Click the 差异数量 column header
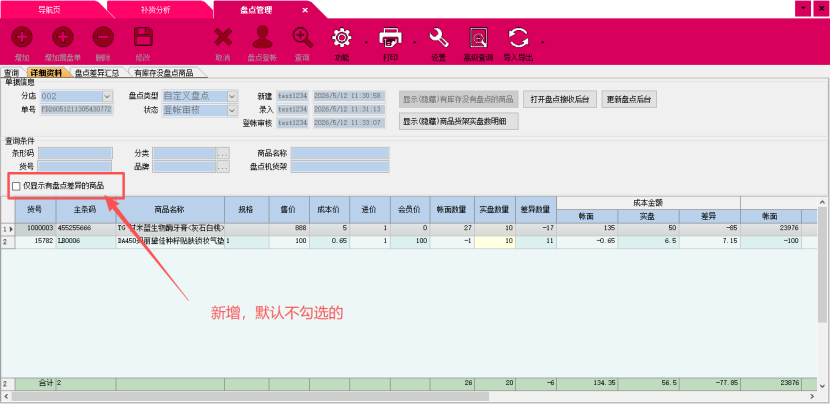Image resolution: width=830 pixels, height=404 pixels. pyautogui.click(x=536, y=210)
